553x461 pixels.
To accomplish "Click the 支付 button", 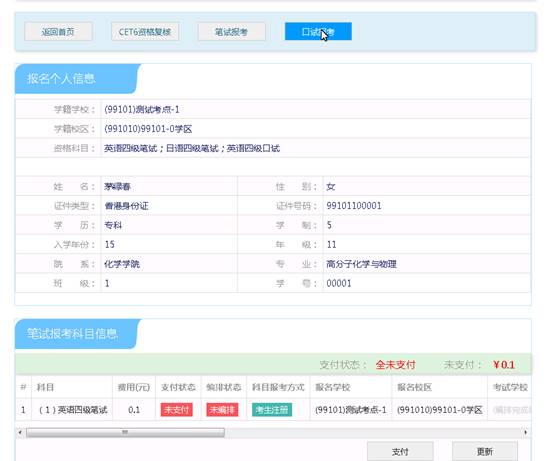I will (400, 451).
